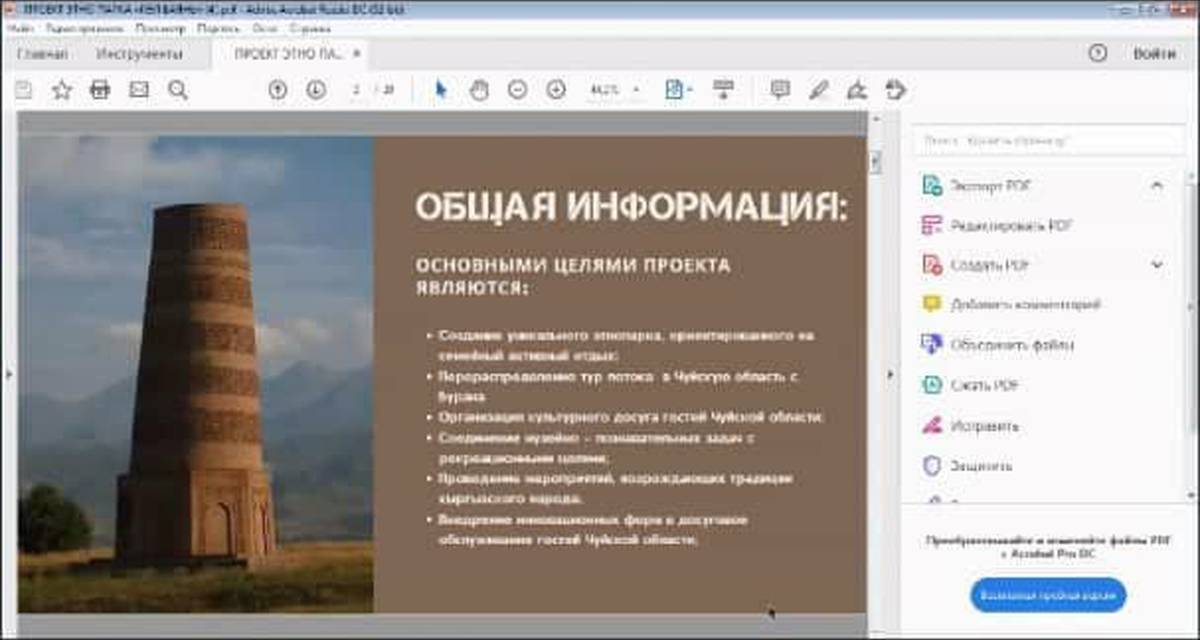Open Объединить файлы tool in side panel
The height and width of the screenshot is (640, 1200).
1012,345
